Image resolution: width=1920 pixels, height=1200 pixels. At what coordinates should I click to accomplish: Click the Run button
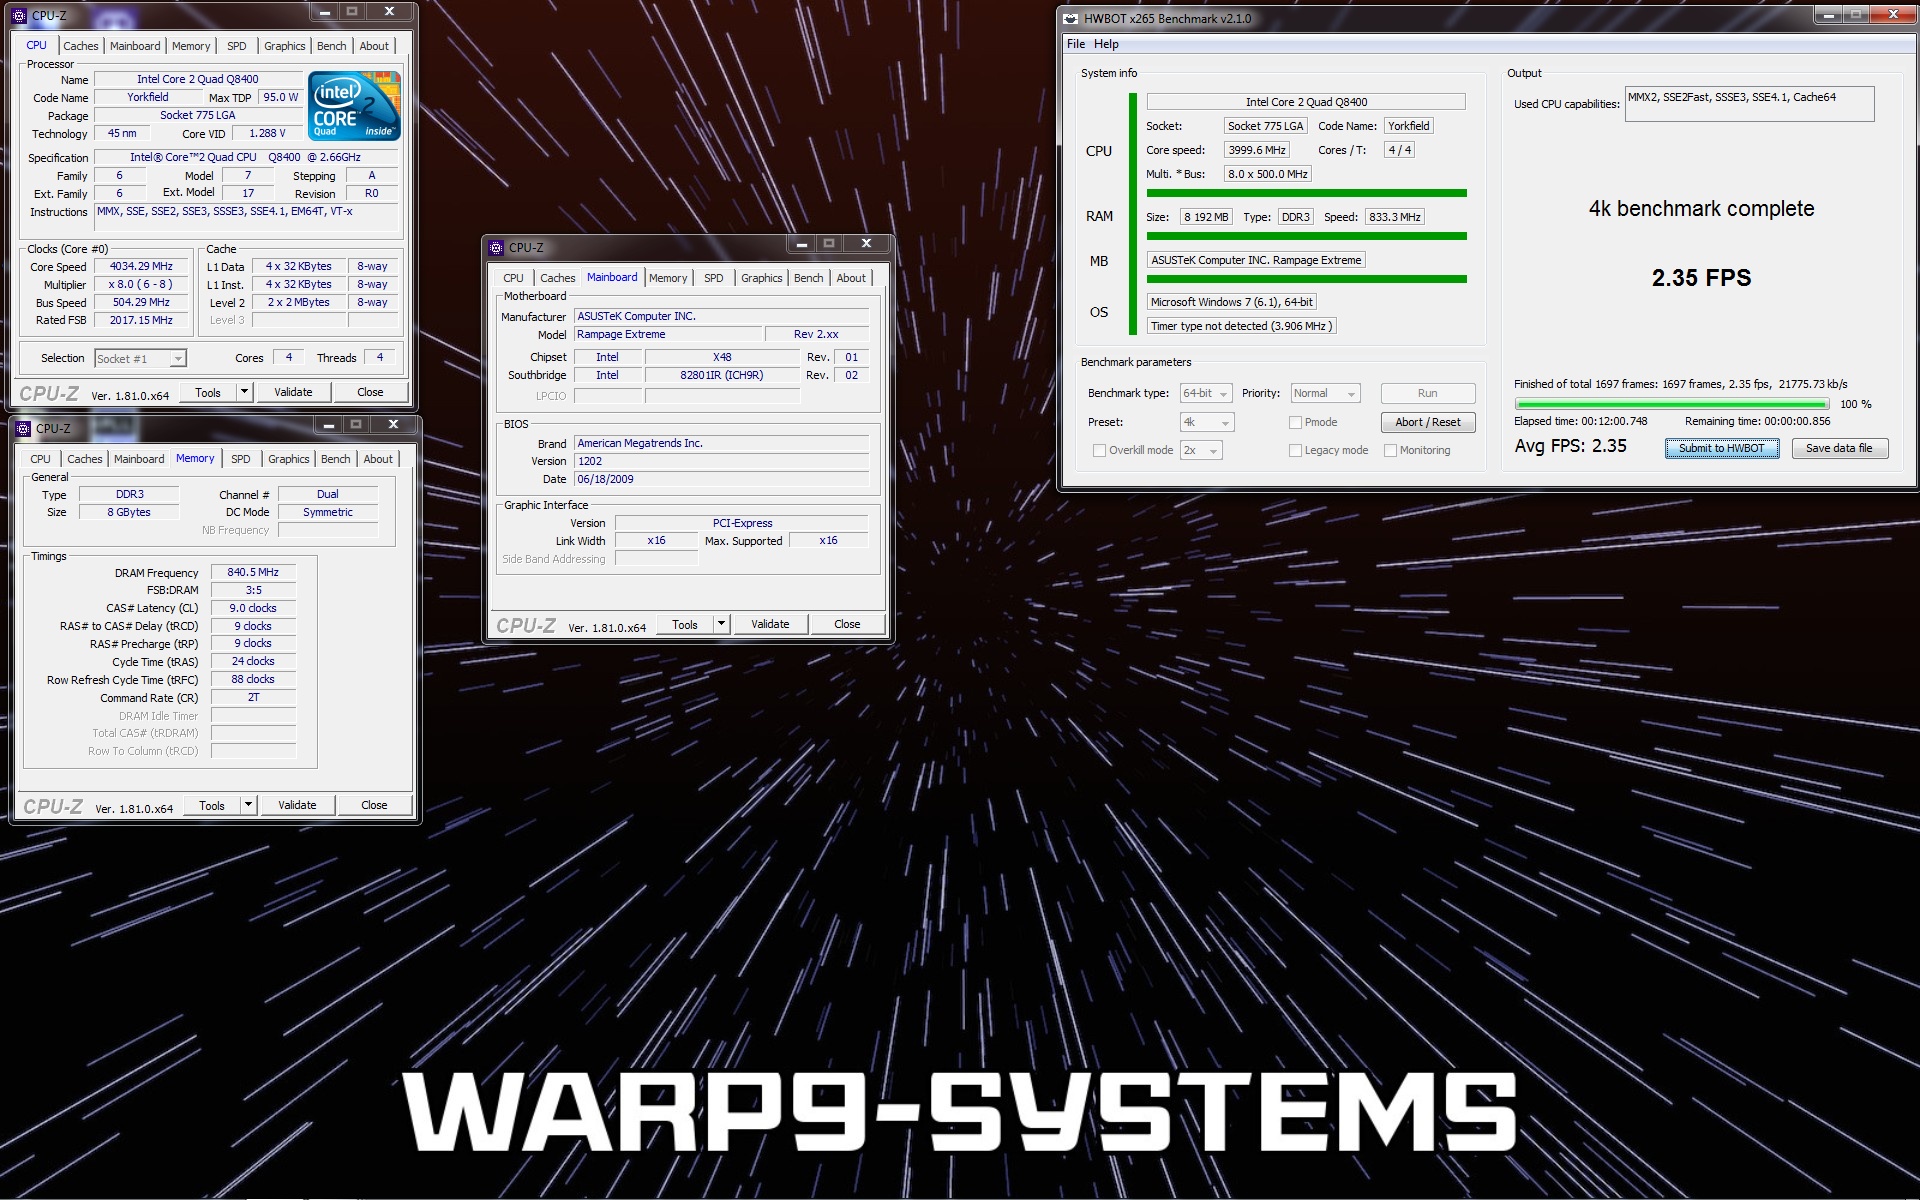point(1428,393)
